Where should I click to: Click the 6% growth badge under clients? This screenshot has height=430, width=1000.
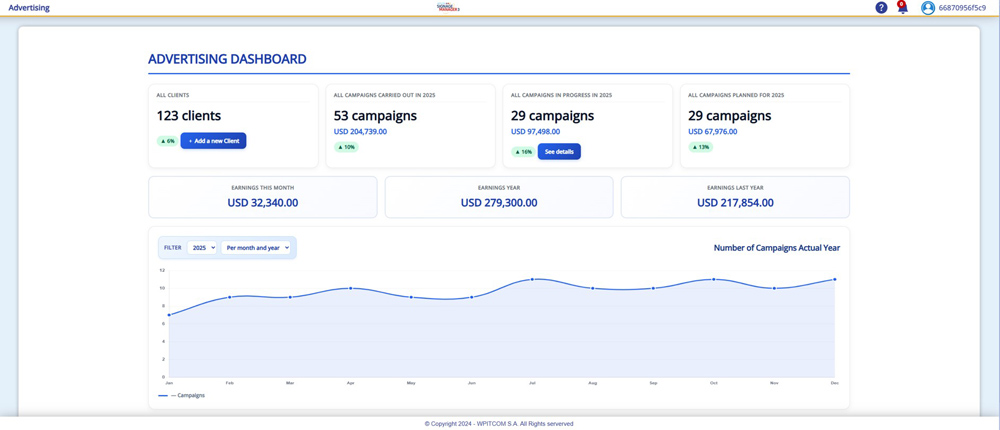tap(167, 141)
